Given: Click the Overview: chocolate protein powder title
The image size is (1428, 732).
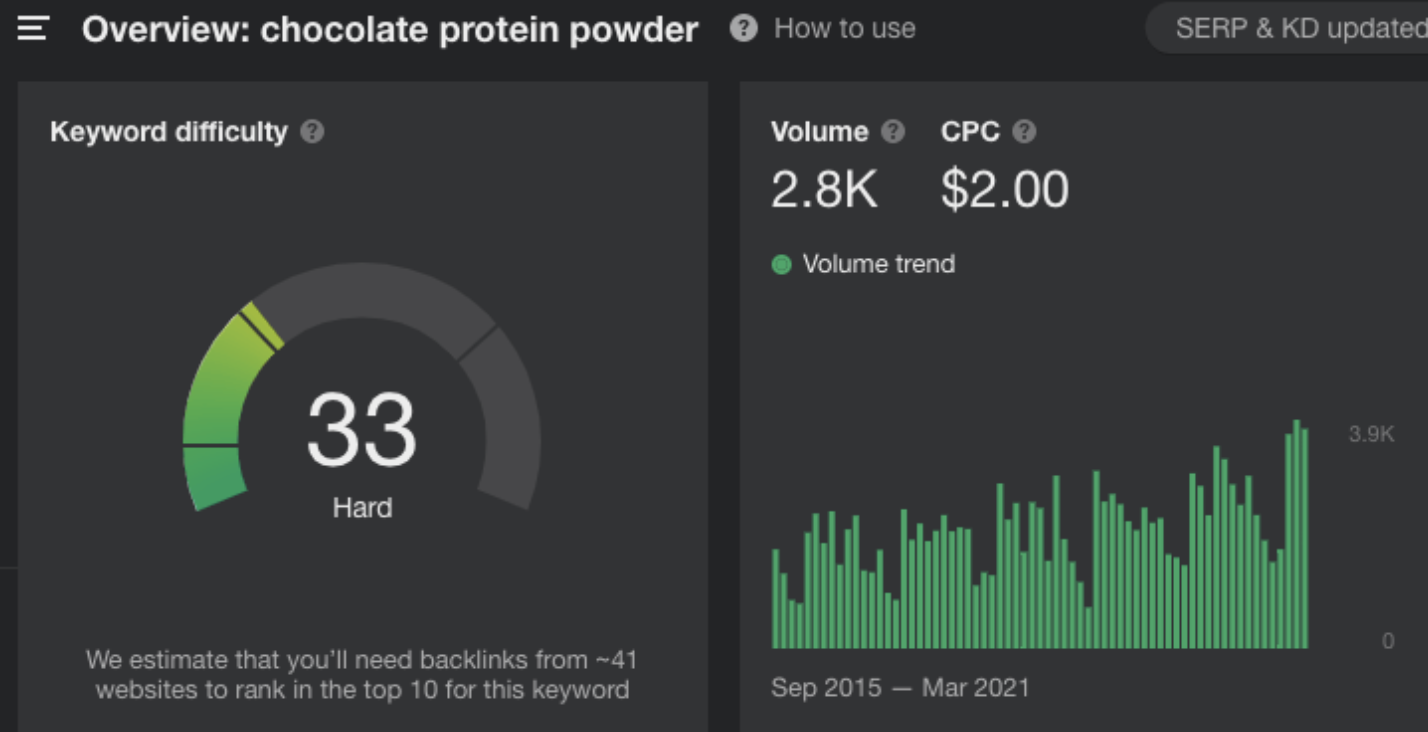Looking at the screenshot, I should (x=389, y=30).
